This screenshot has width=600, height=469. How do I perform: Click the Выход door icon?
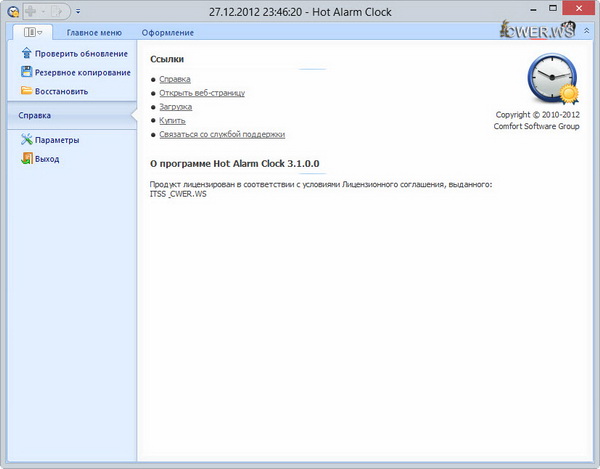point(26,159)
